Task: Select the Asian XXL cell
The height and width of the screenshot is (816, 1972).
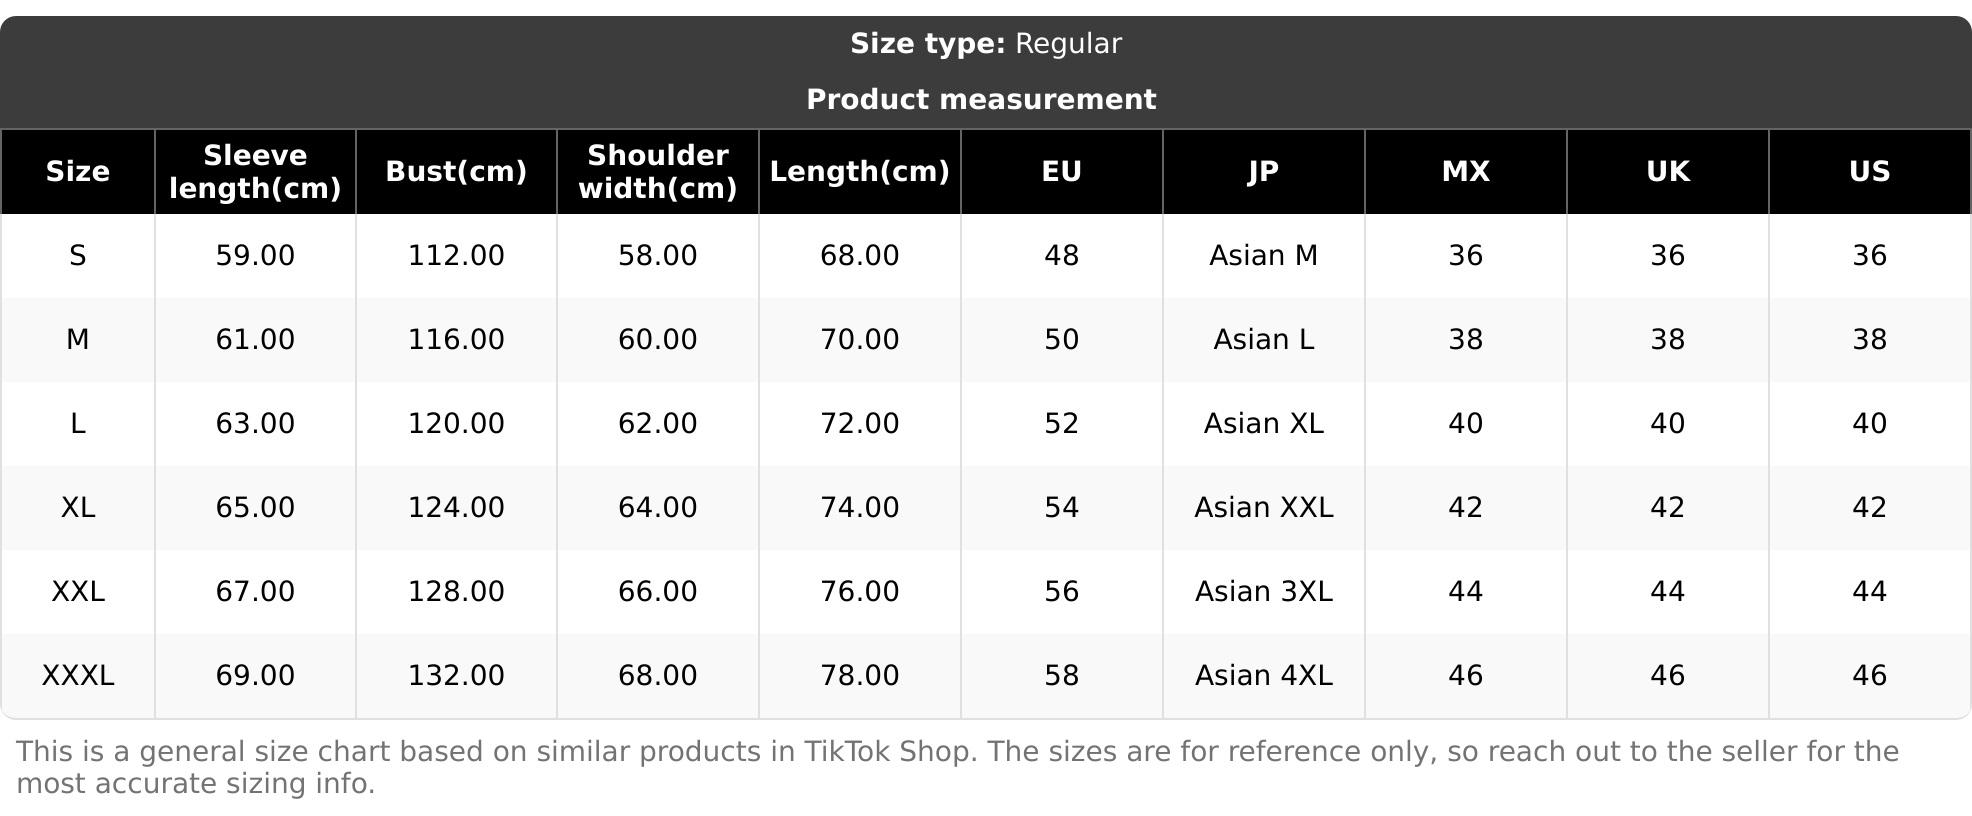Action: coord(1263,508)
